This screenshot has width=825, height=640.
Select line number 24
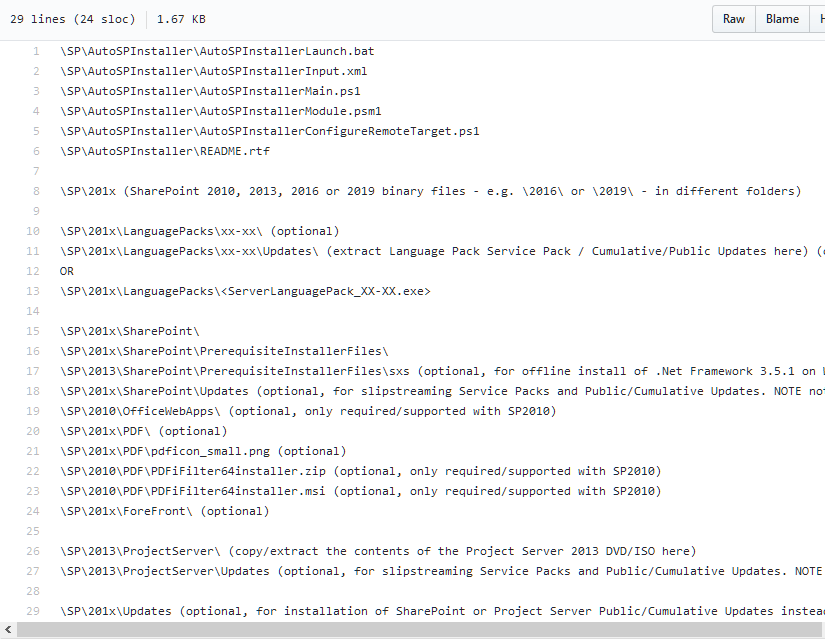click(x=33, y=511)
